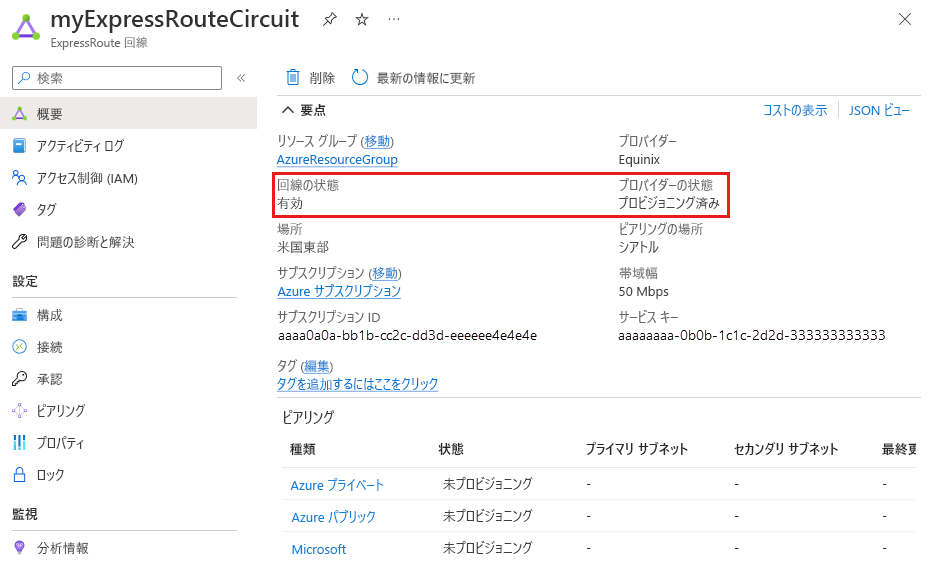Click the IAM people icon
This screenshot has width=942, height=561.
point(19,178)
